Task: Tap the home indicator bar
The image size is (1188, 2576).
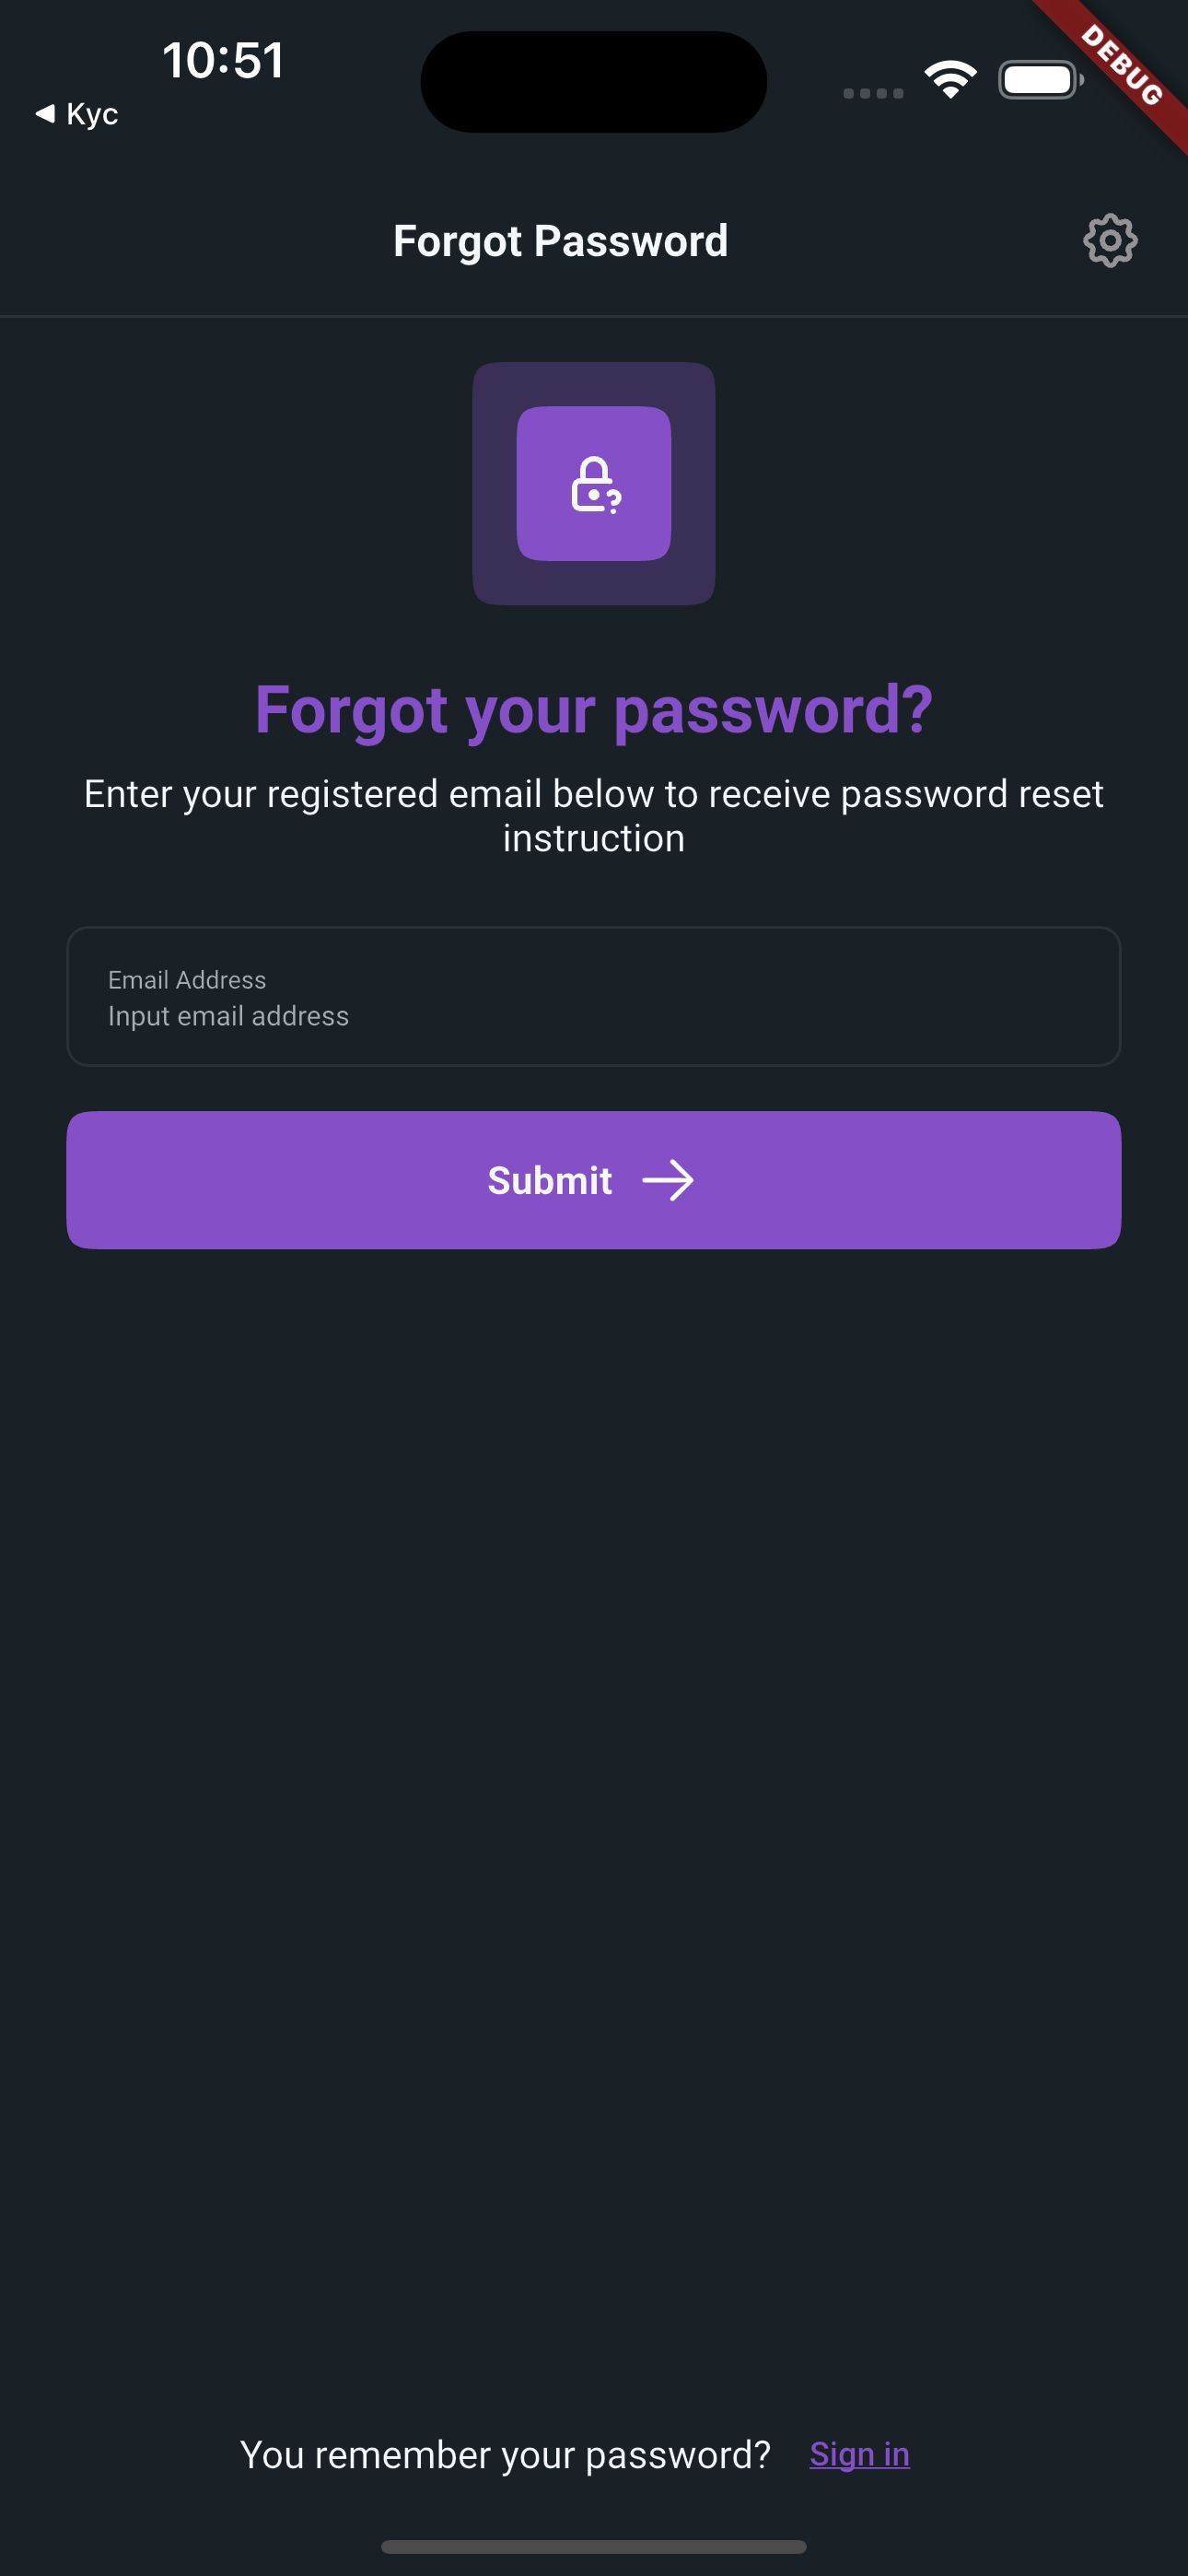Action: pos(594,2546)
